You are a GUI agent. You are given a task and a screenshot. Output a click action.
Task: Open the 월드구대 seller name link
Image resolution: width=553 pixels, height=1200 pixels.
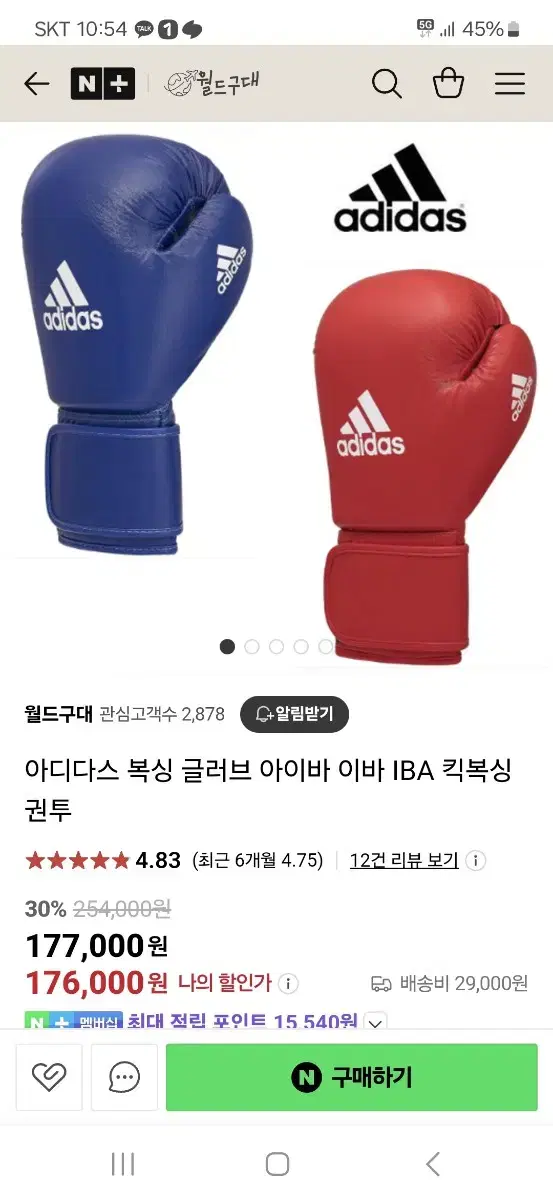(x=58, y=714)
